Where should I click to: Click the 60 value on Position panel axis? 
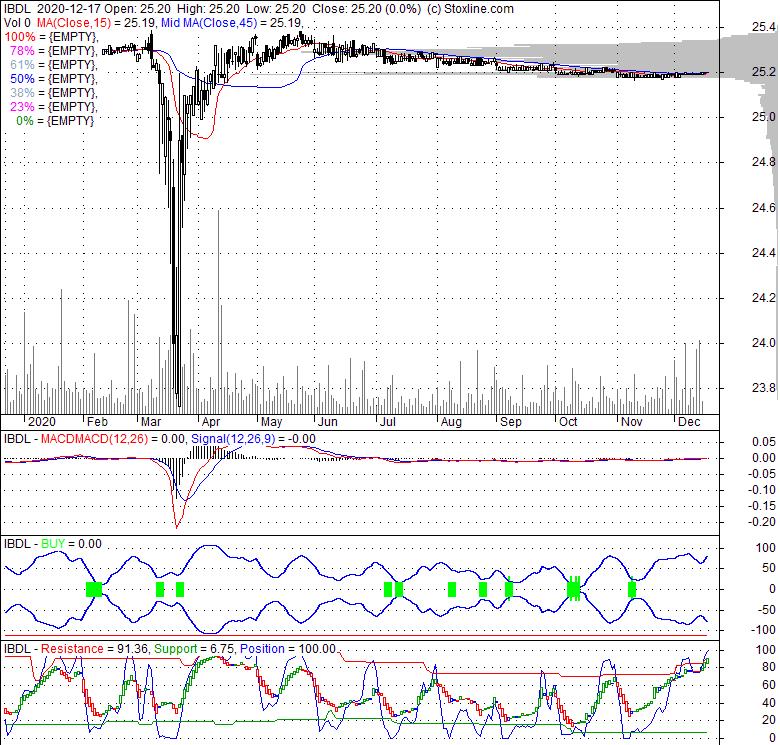(x=769, y=685)
